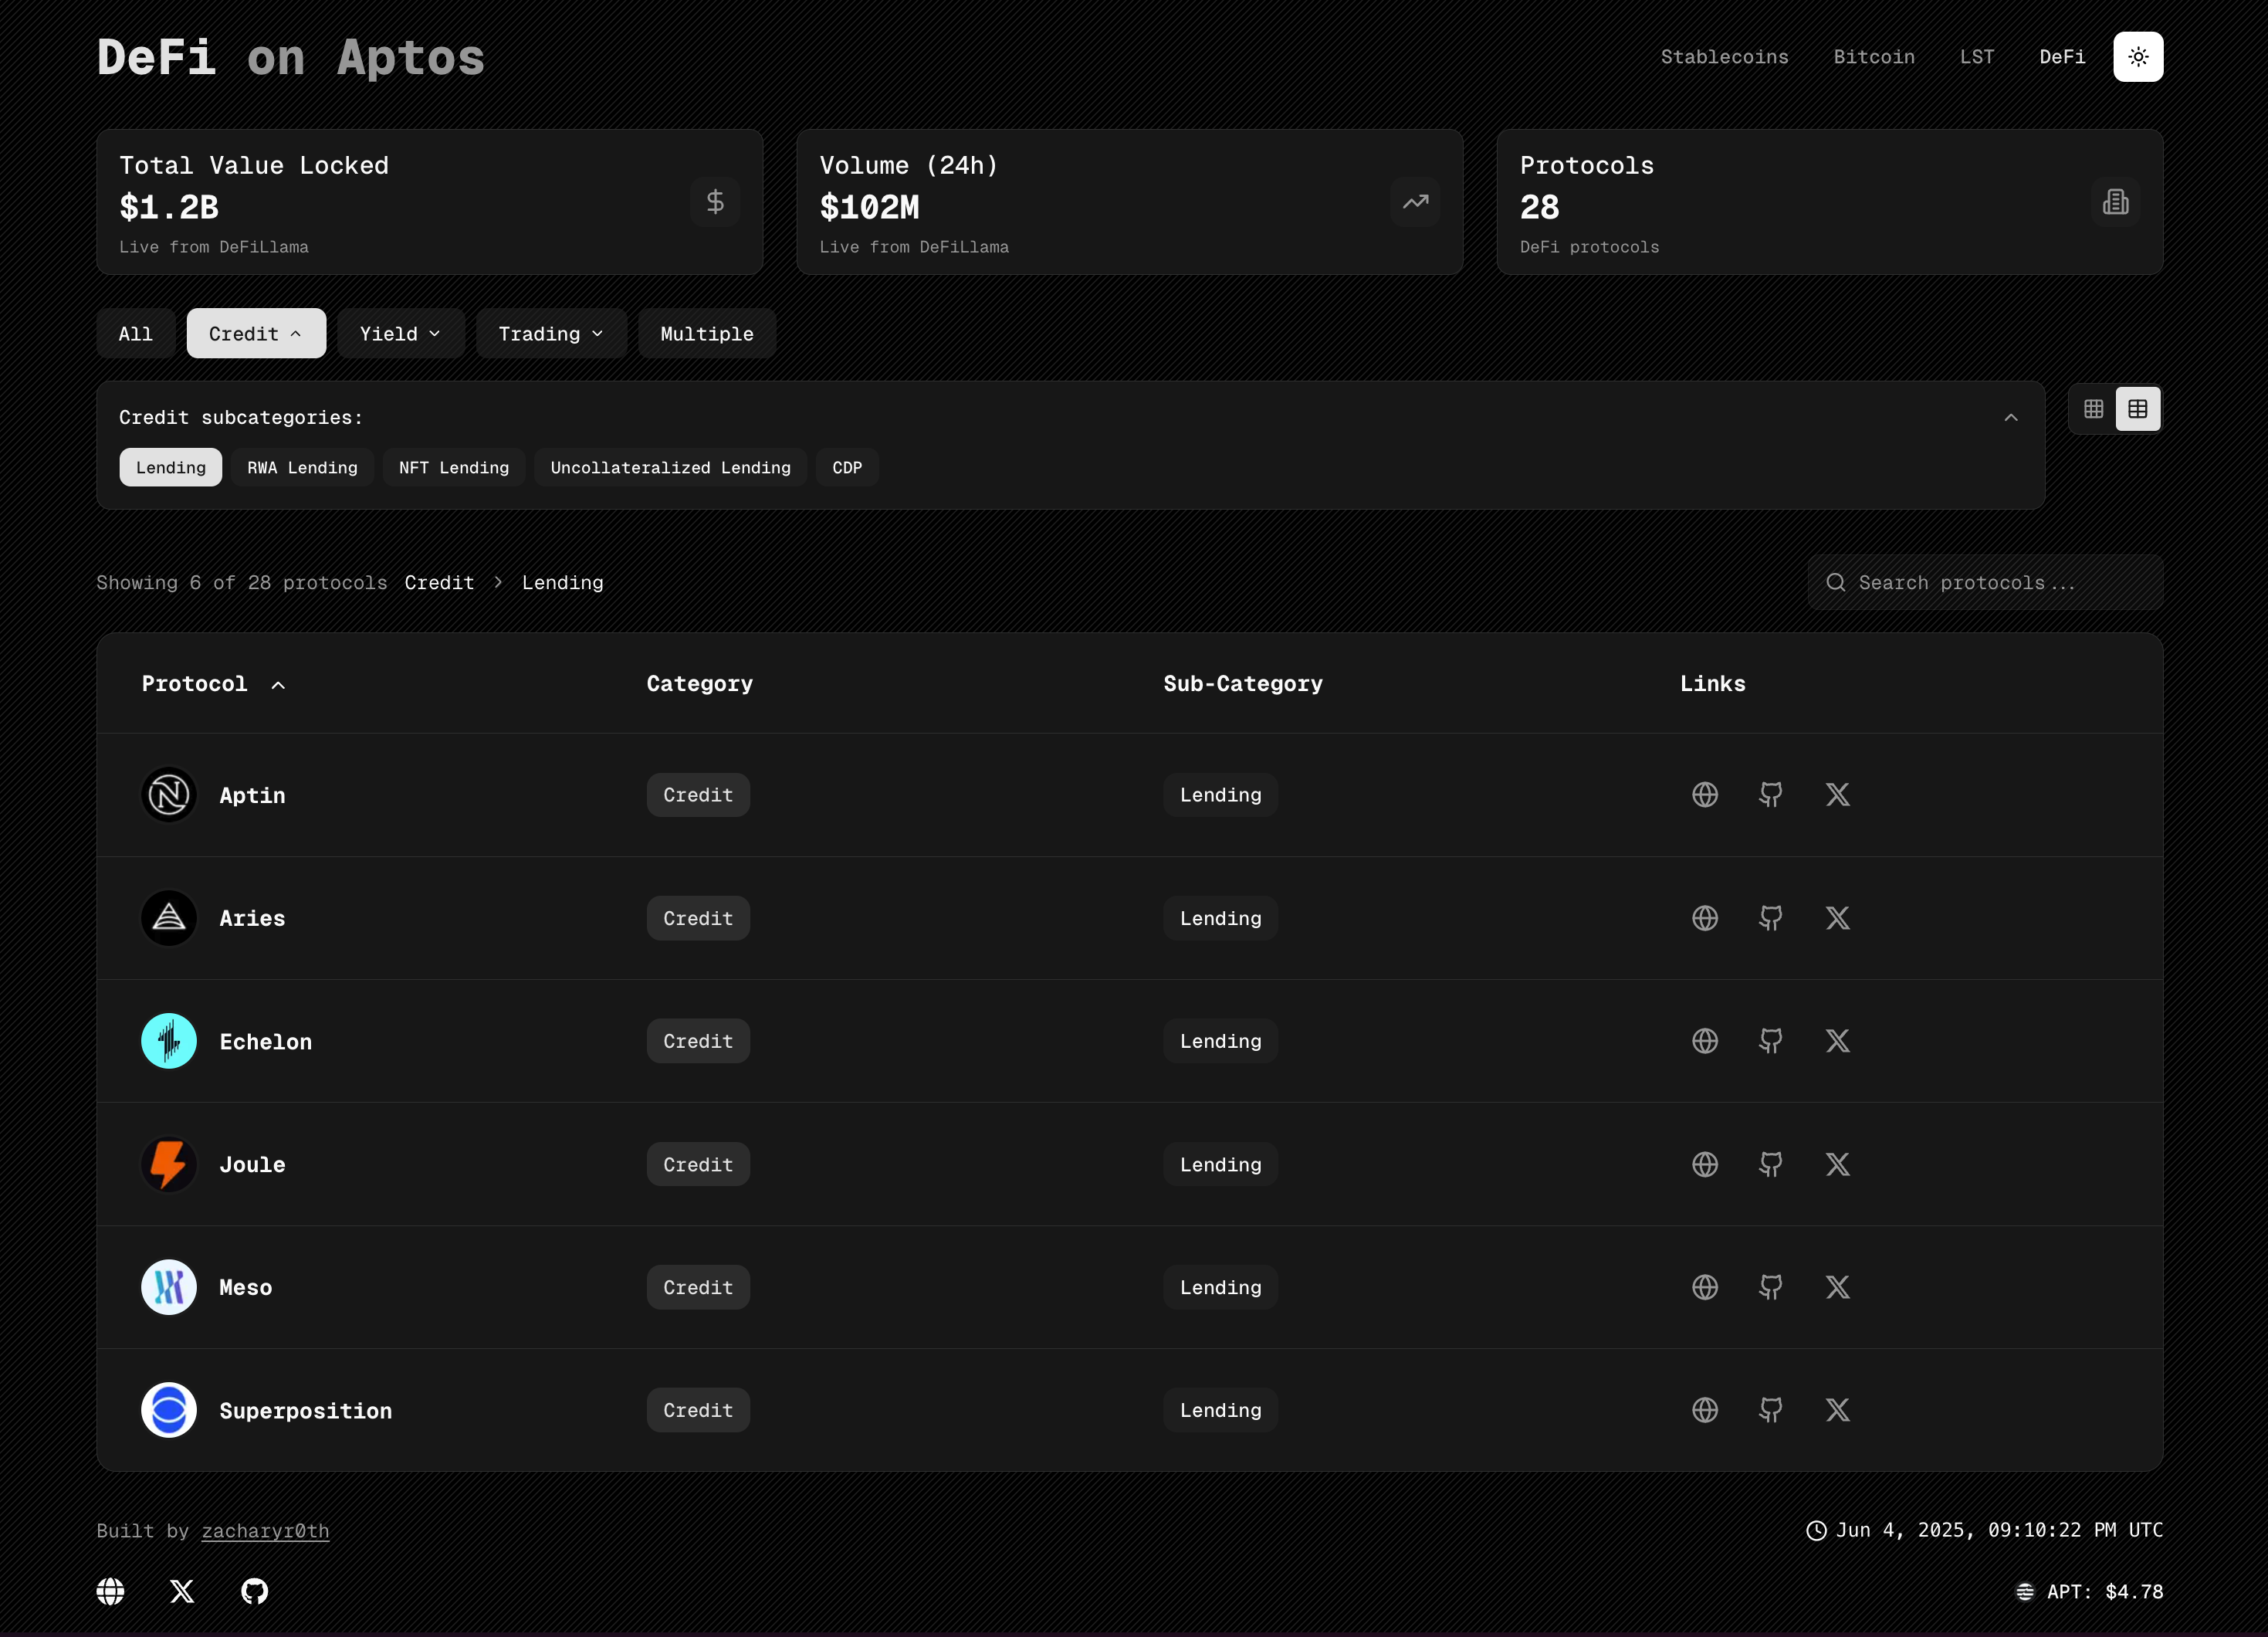The height and width of the screenshot is (1637, 2268).
Task: Open Aptin website globe link
Action: tap(1705, 795)
